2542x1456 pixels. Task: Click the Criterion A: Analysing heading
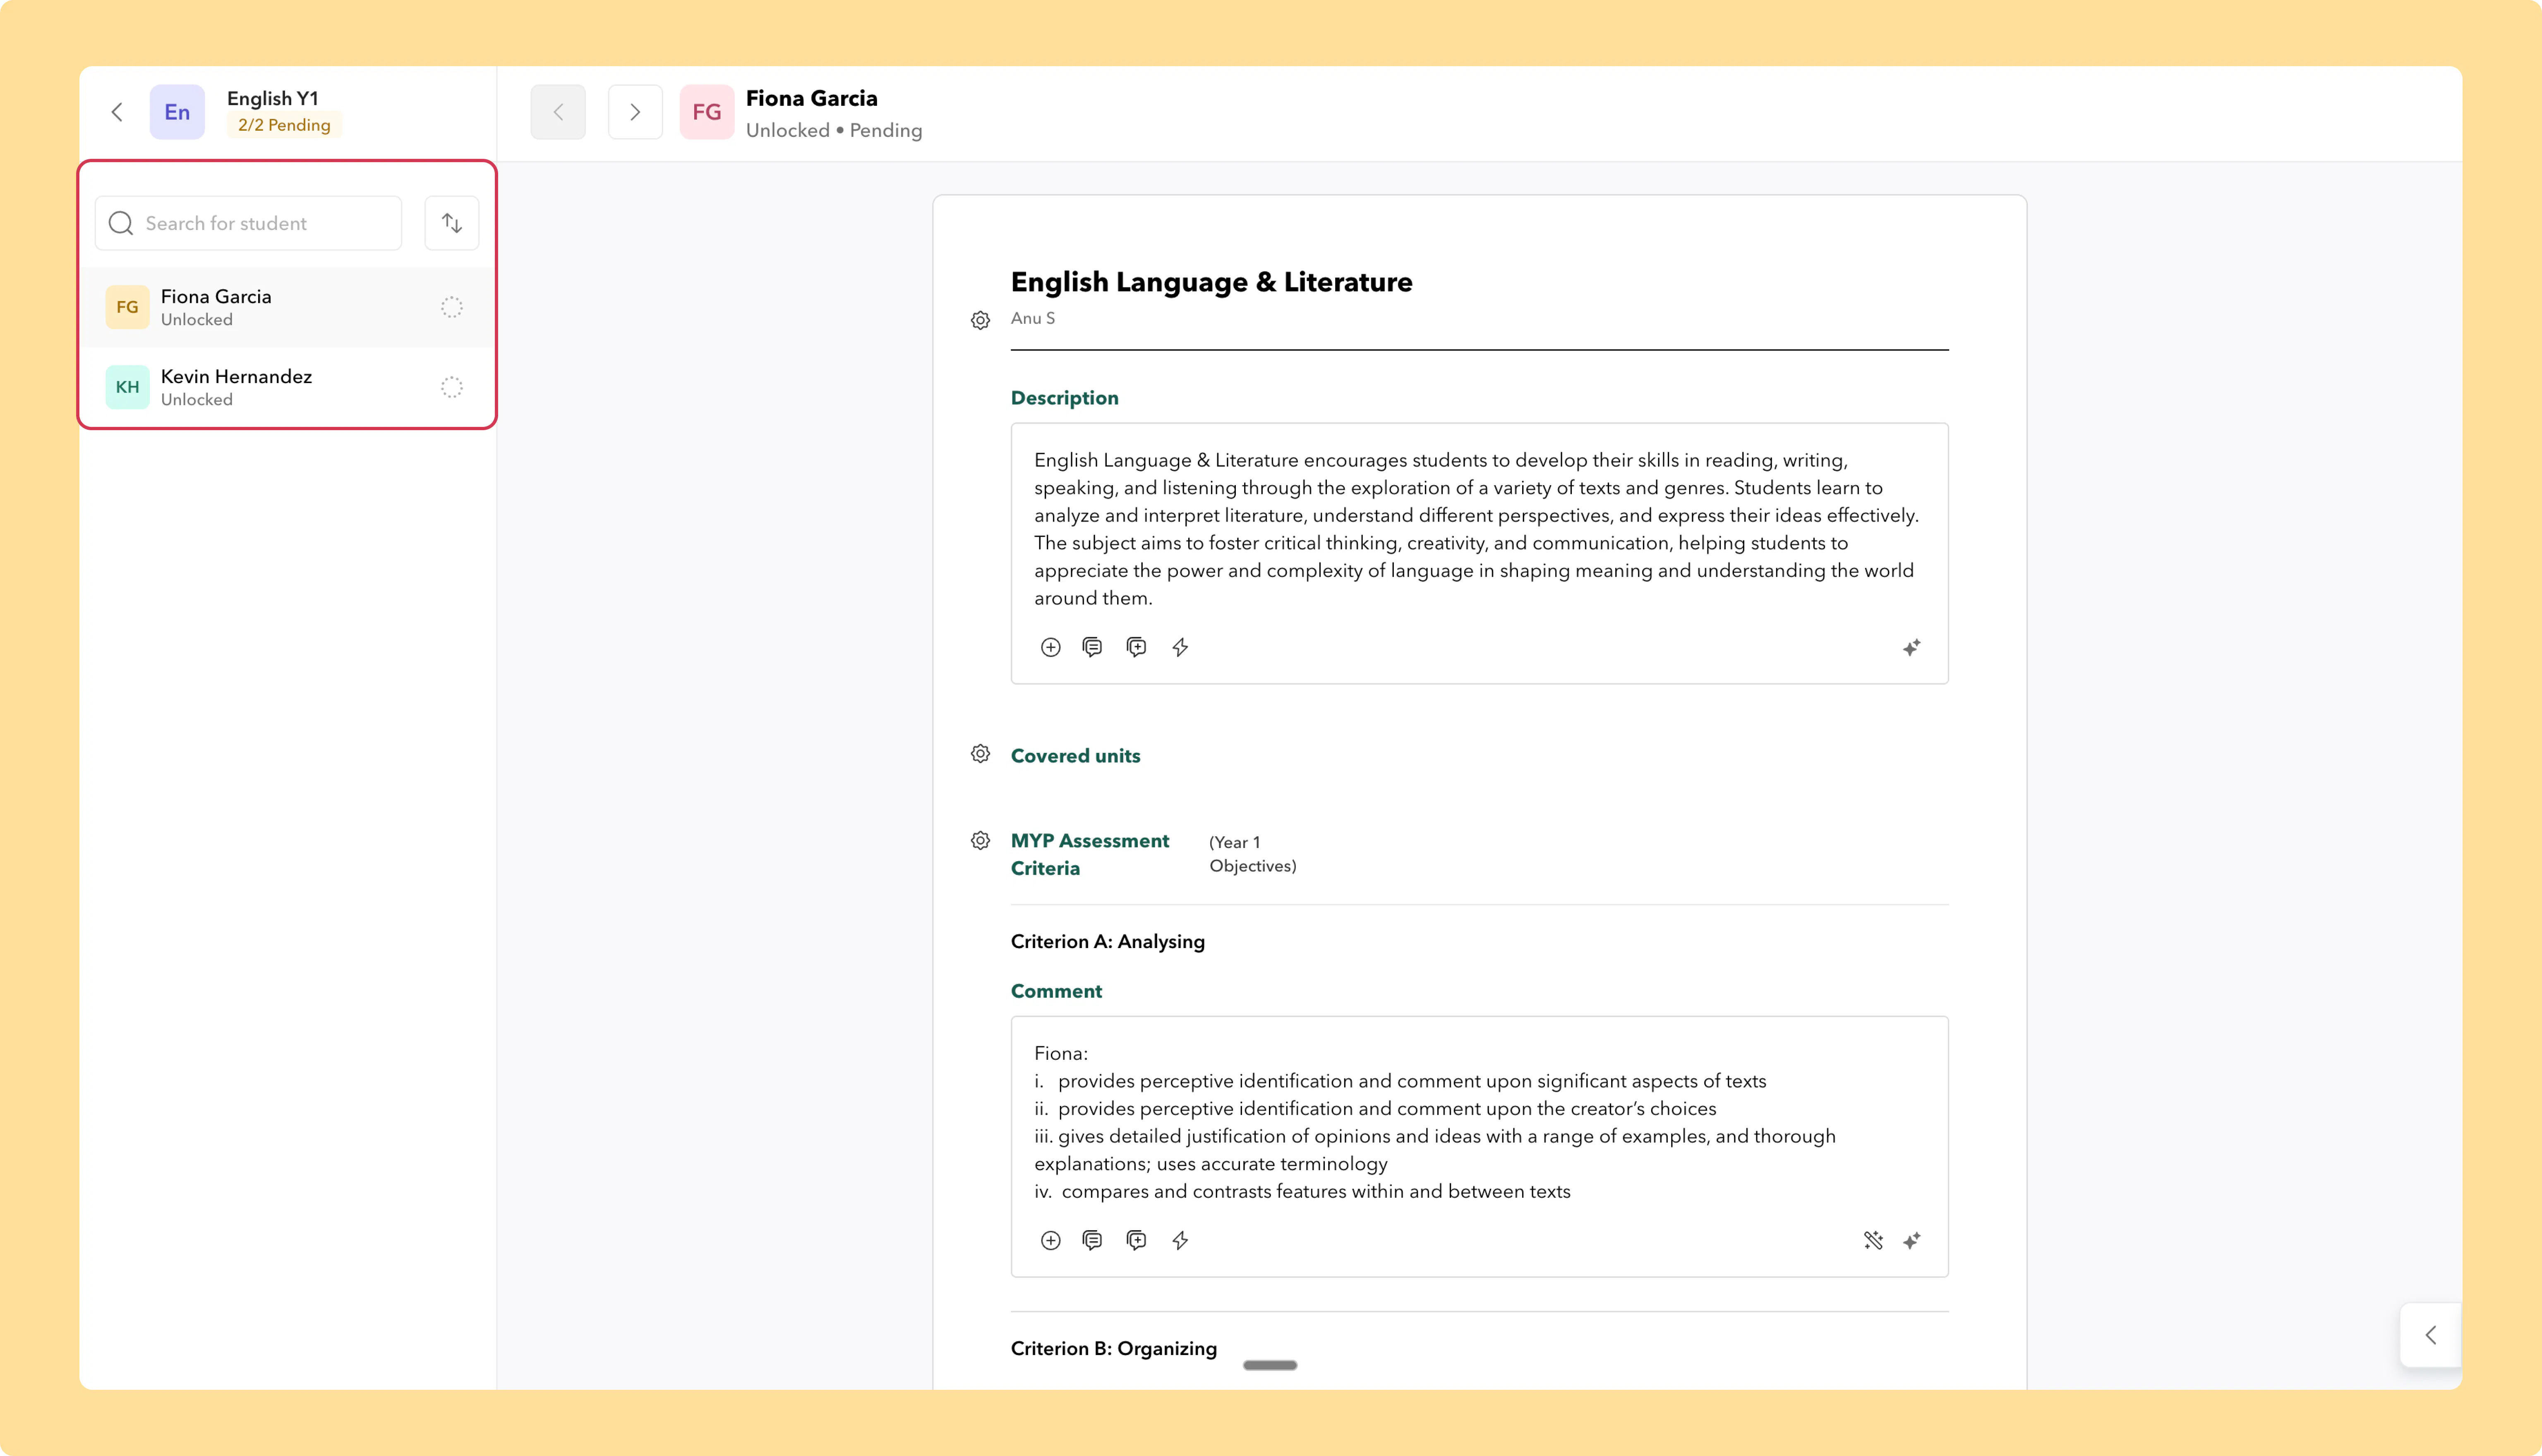coord(1107,941)
